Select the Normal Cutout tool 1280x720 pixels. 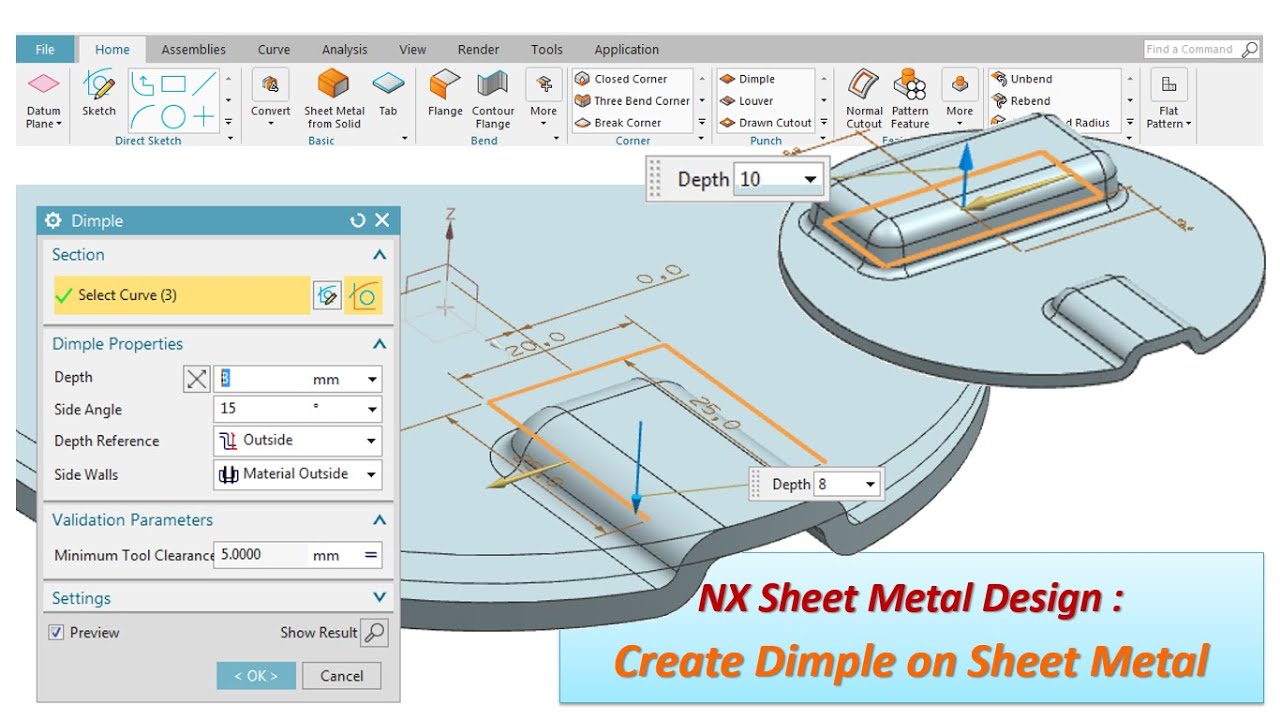[x=864, y=100]
